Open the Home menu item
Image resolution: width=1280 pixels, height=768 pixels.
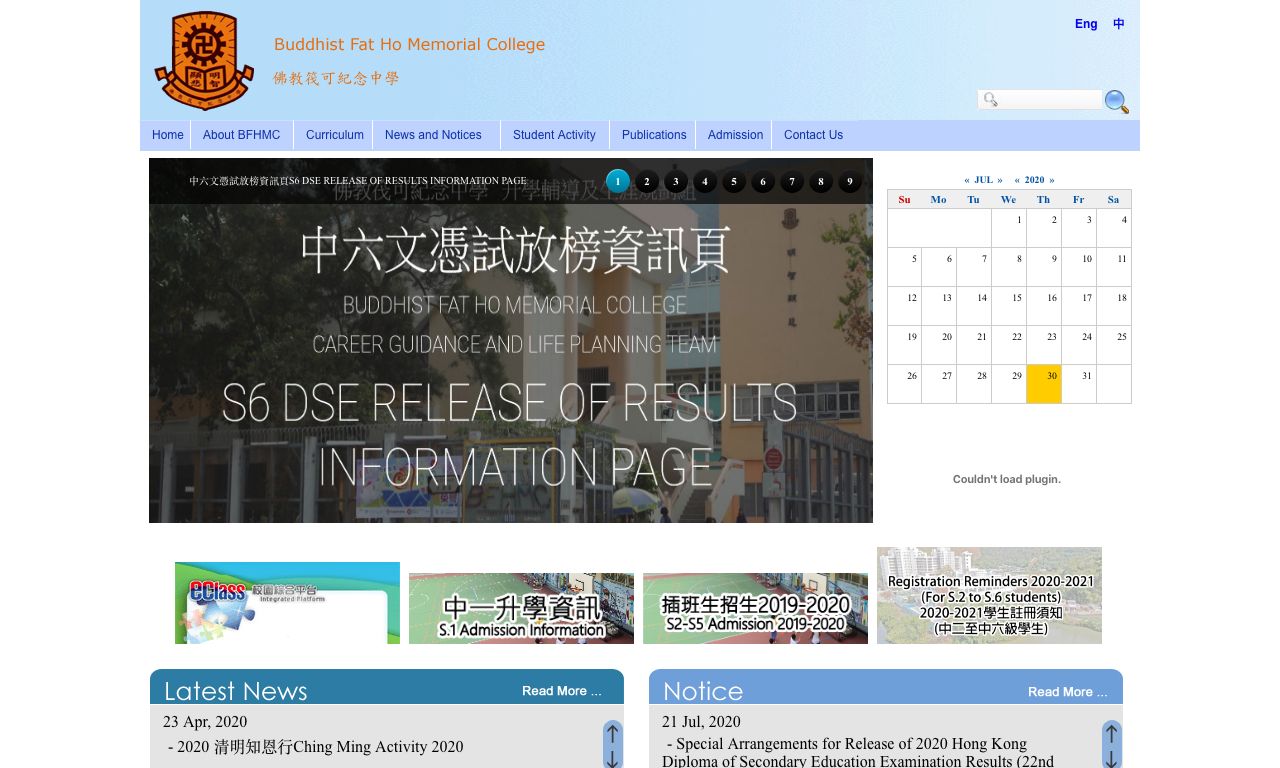[168, 135]
